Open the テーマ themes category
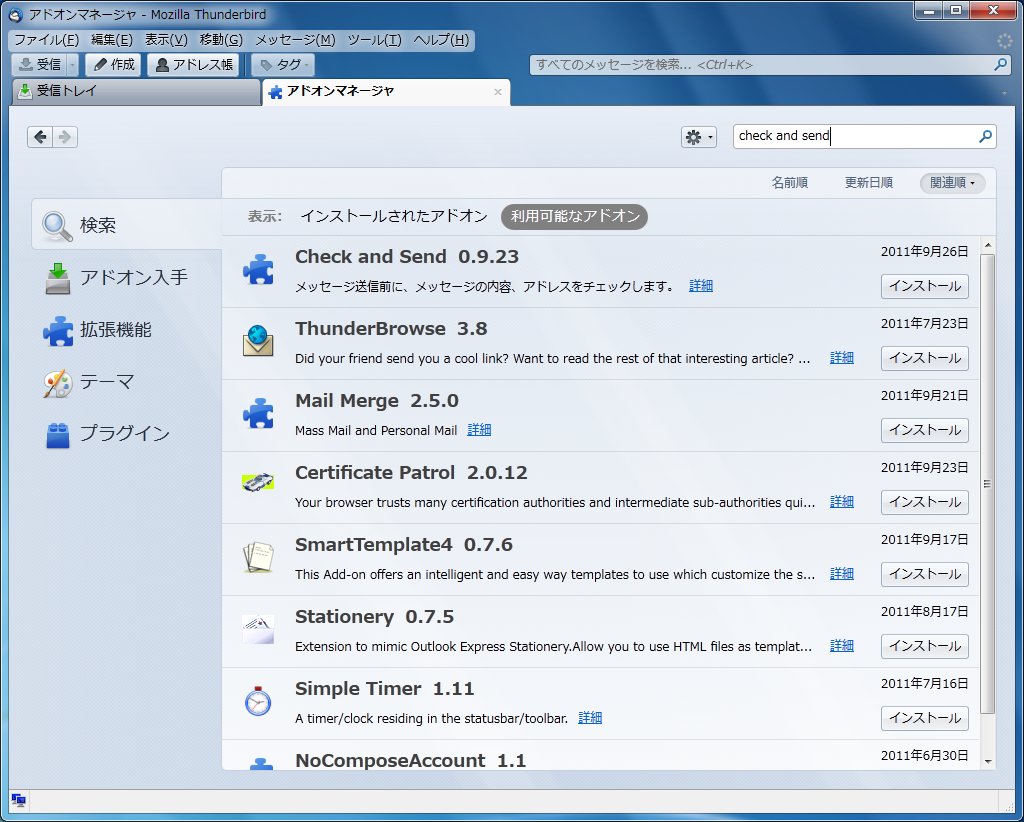 tap(127, 382)
